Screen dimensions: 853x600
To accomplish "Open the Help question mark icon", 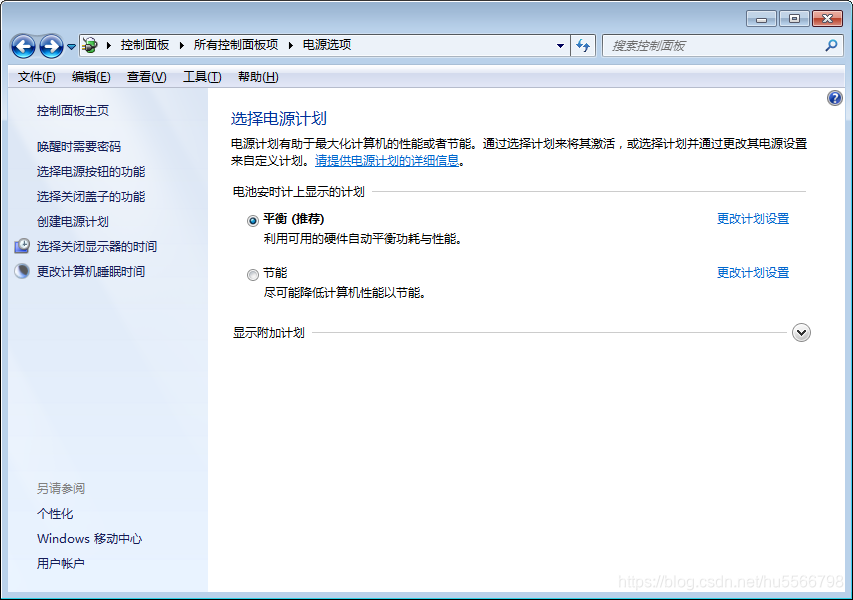I will (835, 98).
